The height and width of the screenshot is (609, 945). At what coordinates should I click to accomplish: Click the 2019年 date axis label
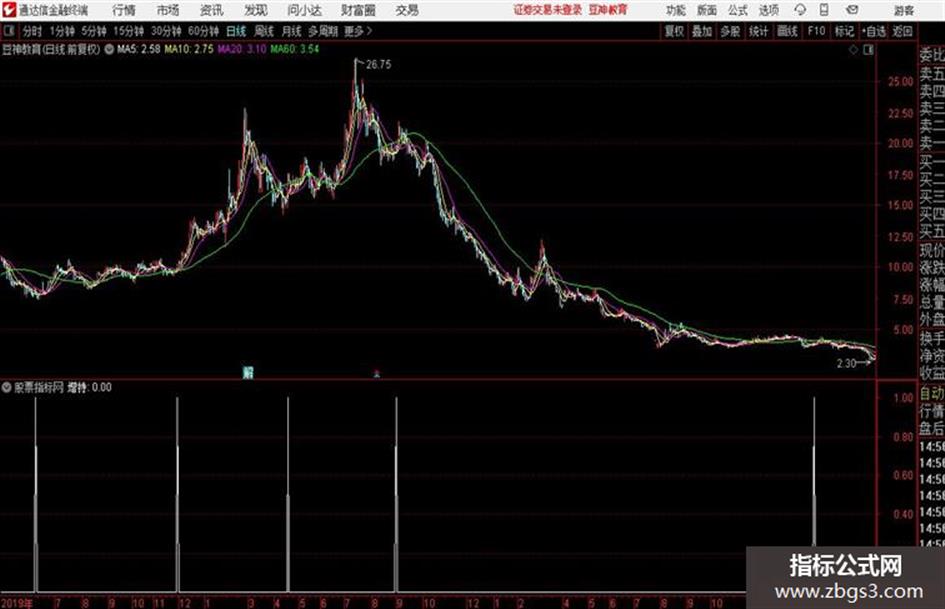click(x=17, y=603)
